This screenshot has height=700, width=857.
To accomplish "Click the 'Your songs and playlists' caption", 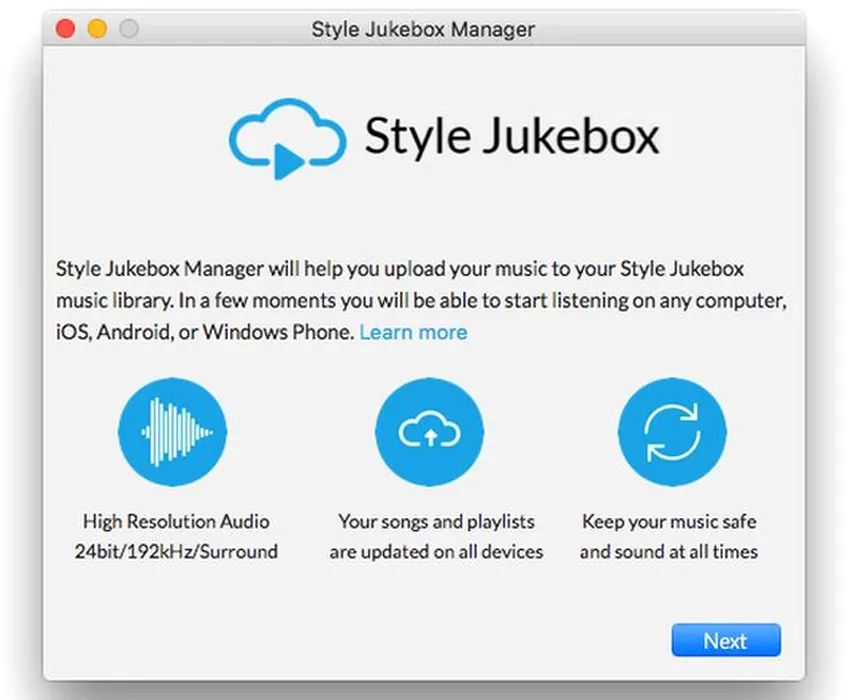I will (436, 521).
